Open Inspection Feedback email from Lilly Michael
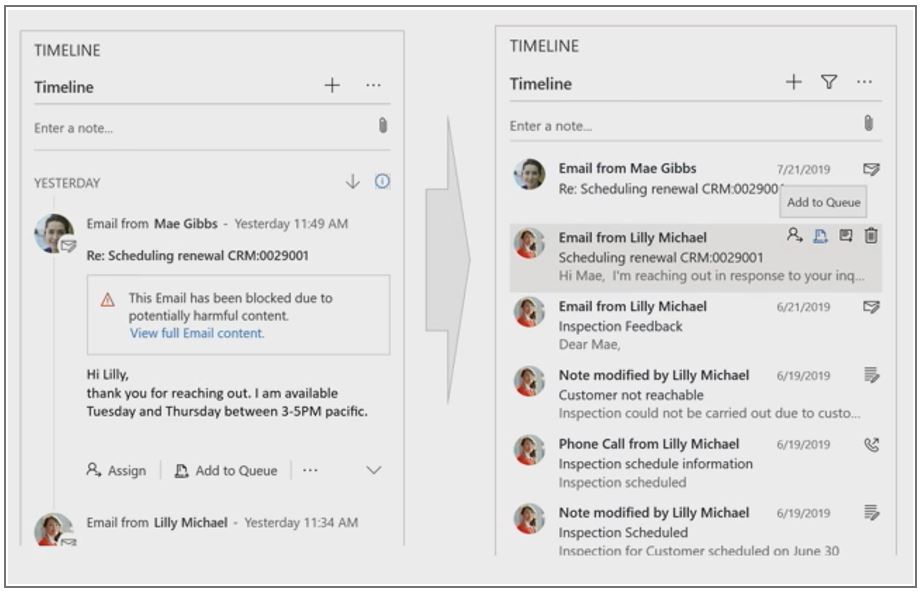This screenshot has width=923, height=596. (696, 325)
